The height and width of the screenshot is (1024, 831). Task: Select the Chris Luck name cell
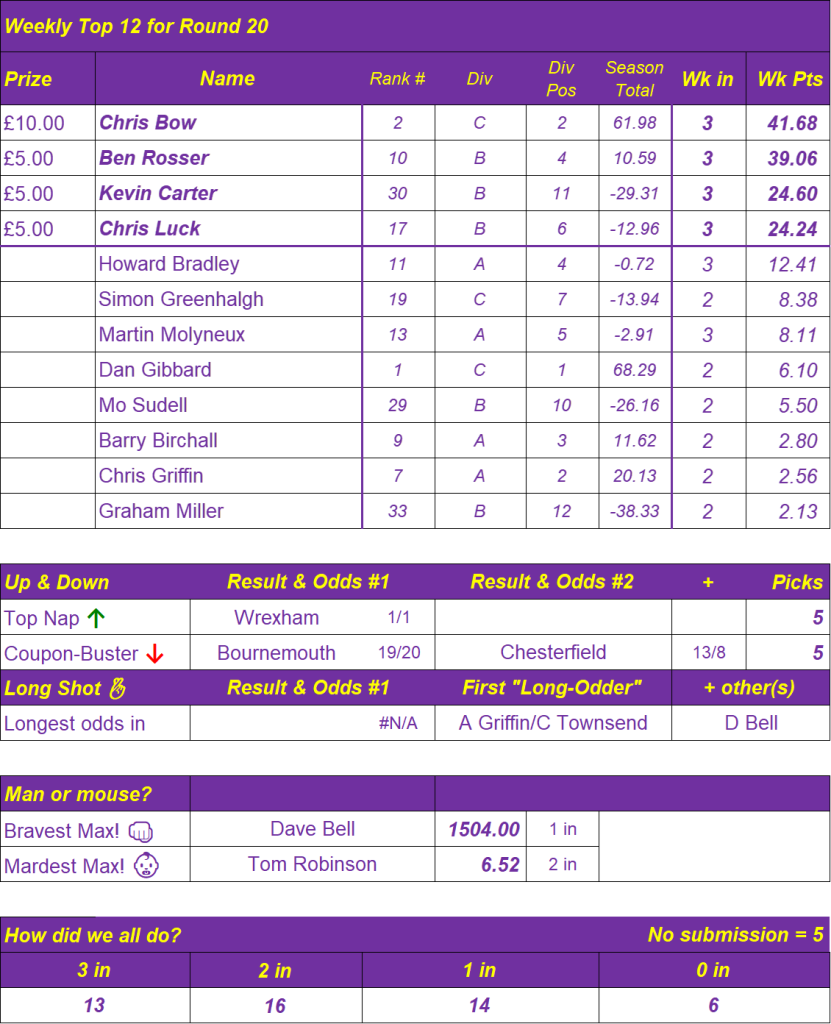click(229, 229)
